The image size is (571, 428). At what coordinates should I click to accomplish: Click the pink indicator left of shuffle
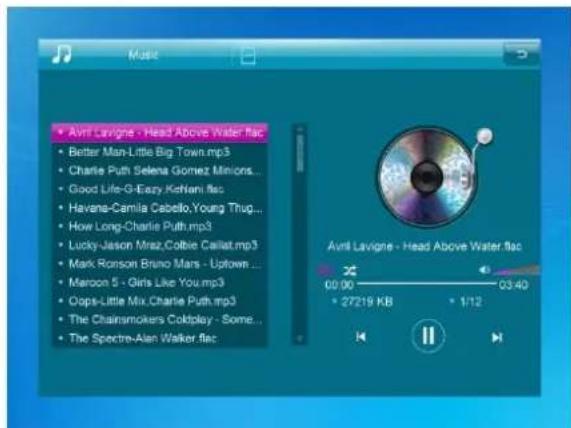coord(325,270)
